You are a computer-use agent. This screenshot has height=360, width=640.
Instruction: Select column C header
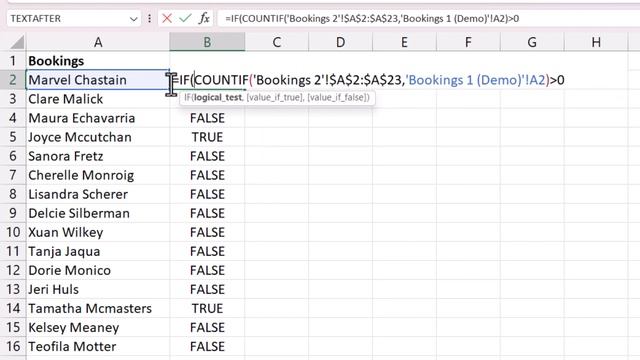pos(277,42)
